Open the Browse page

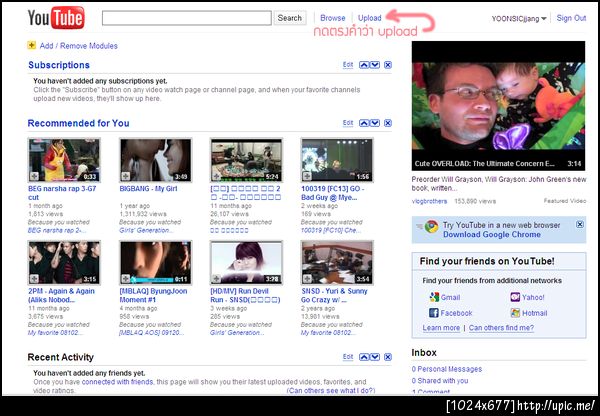[333, 18]
